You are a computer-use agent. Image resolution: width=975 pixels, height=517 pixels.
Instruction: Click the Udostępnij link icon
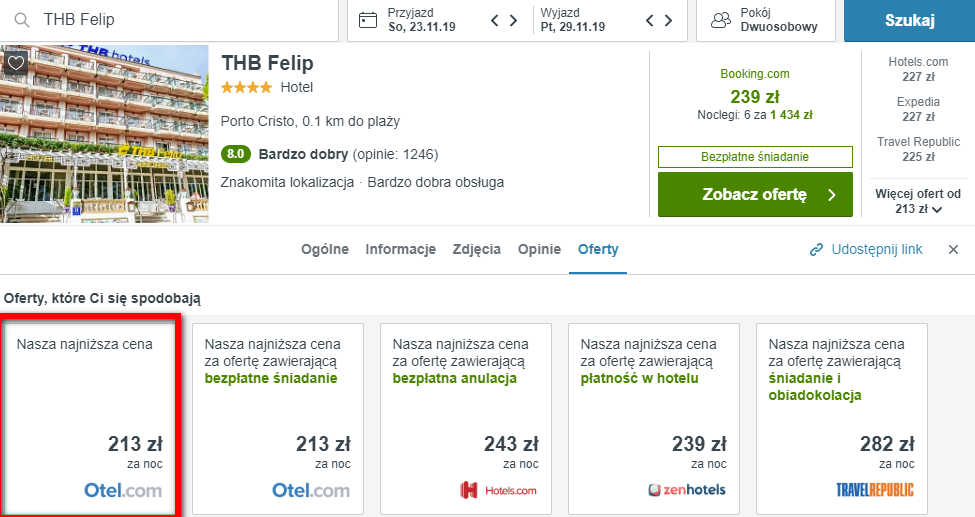point(816,249)
